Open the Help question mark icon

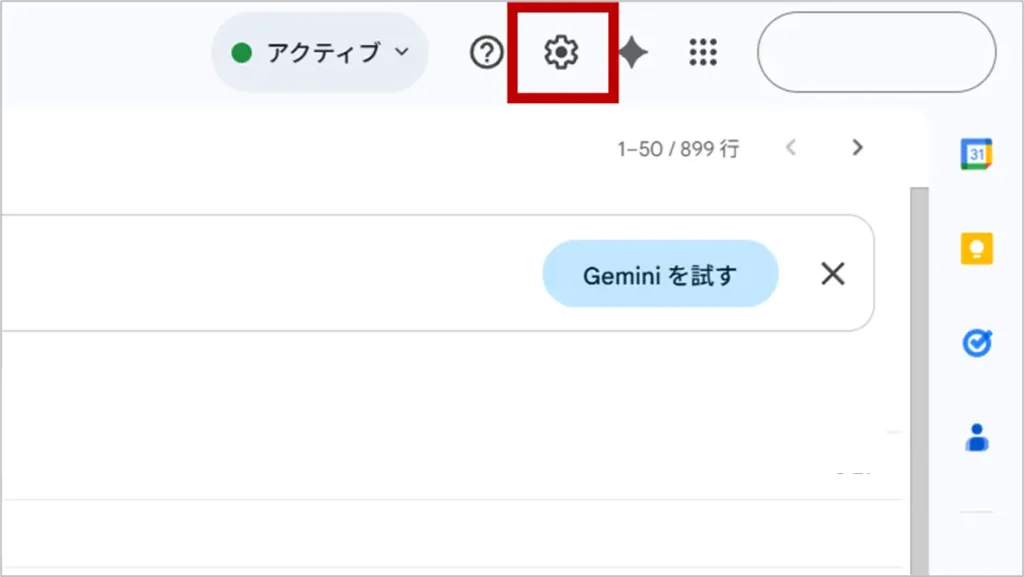pos(486,52)
